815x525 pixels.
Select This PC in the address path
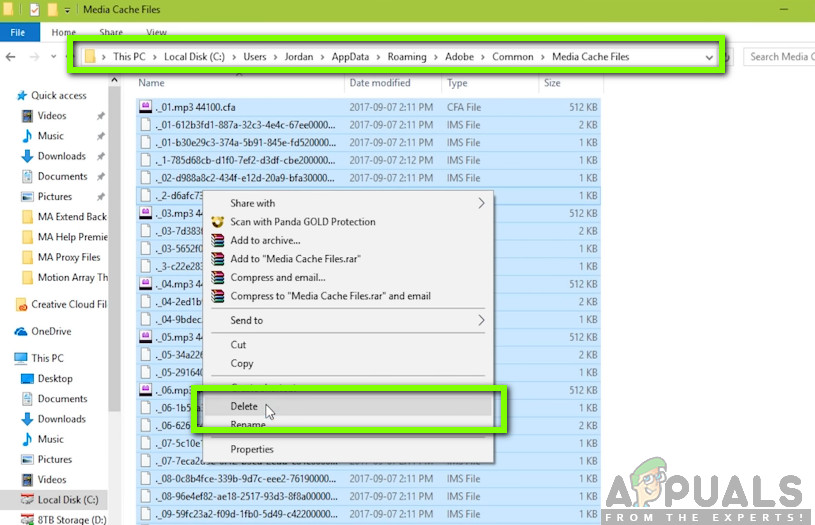129,57
